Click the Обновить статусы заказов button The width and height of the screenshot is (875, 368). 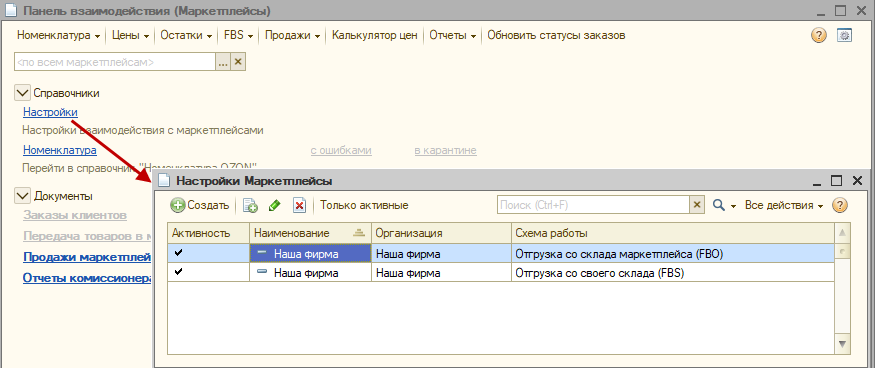pyautogui.click(x=556, y=36)
